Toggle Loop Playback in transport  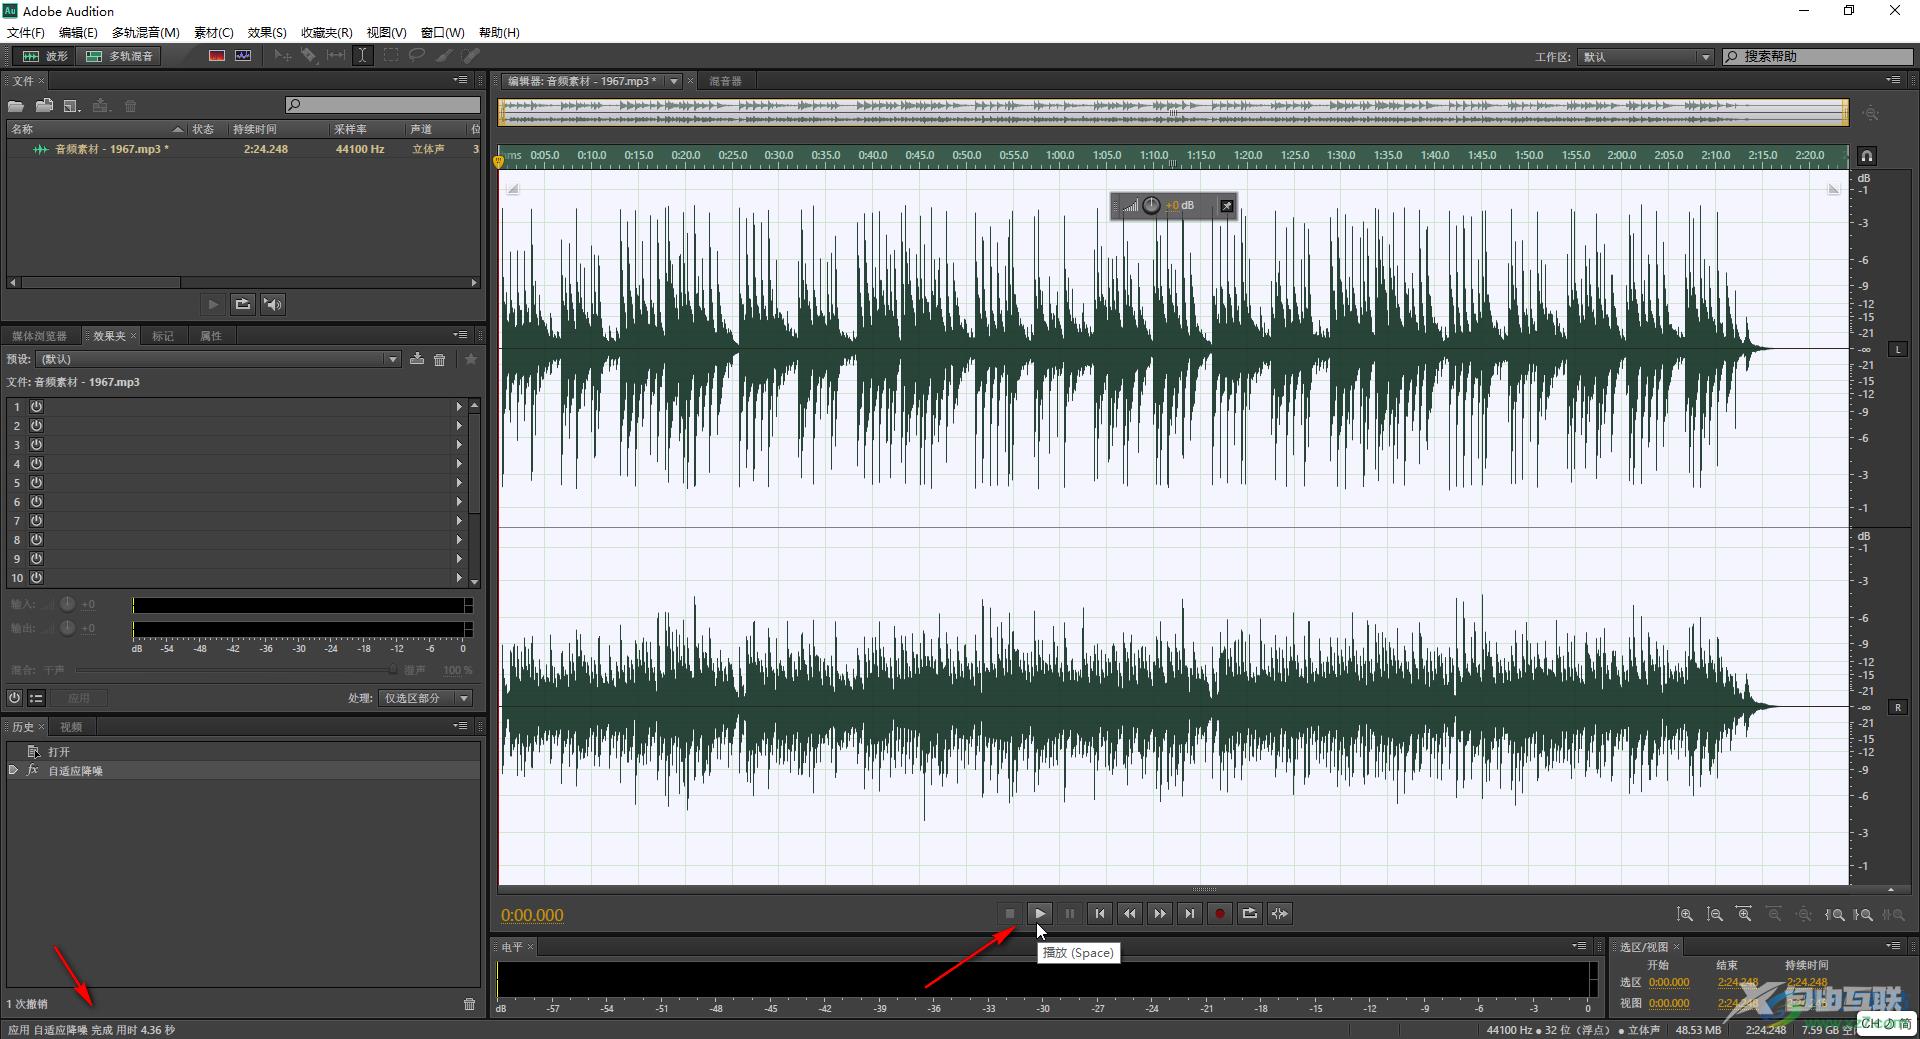pyautogui.click(x=1250, y=913)
